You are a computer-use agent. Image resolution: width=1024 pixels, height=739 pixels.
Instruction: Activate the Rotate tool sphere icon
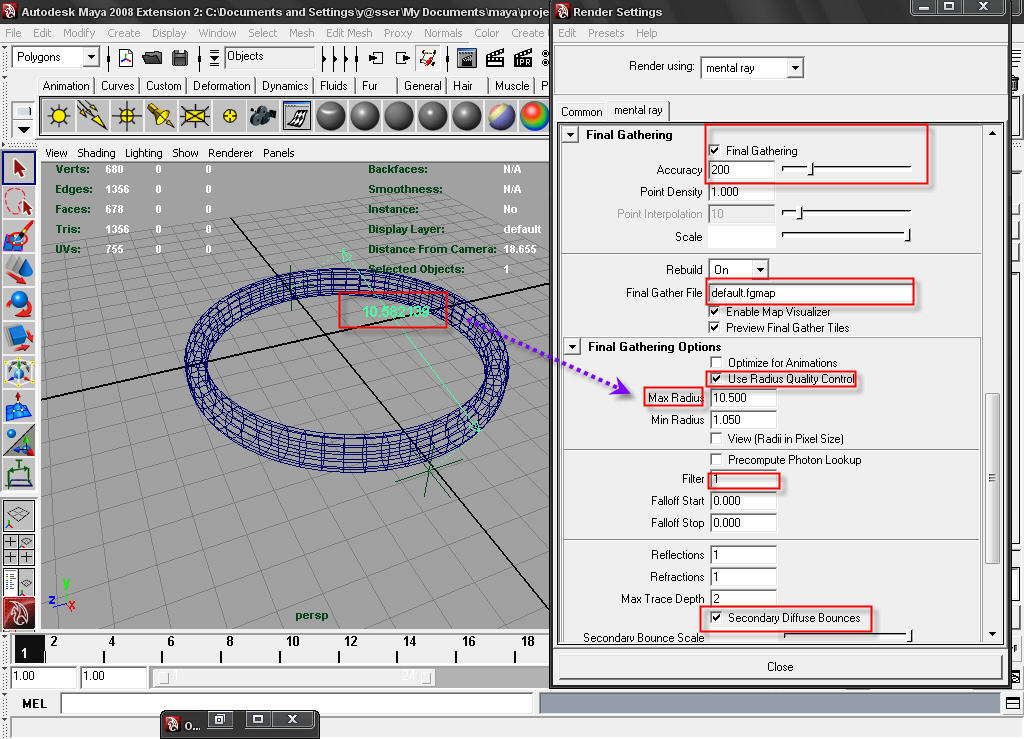(19, 304)
